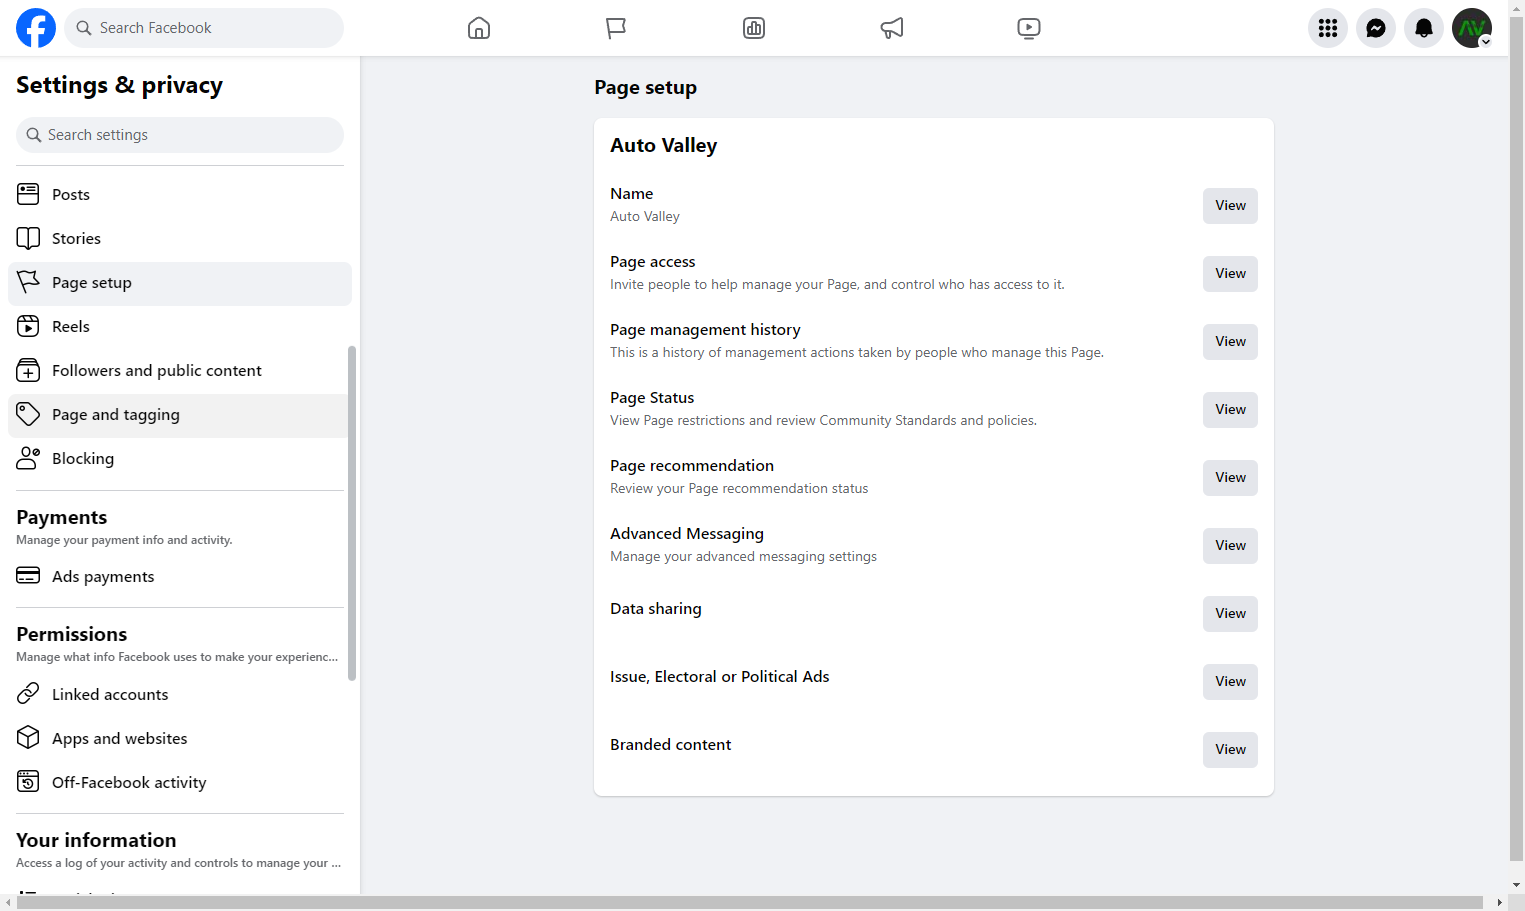View Issue, Electoral or Political Ads

(x=1230, y=681)
